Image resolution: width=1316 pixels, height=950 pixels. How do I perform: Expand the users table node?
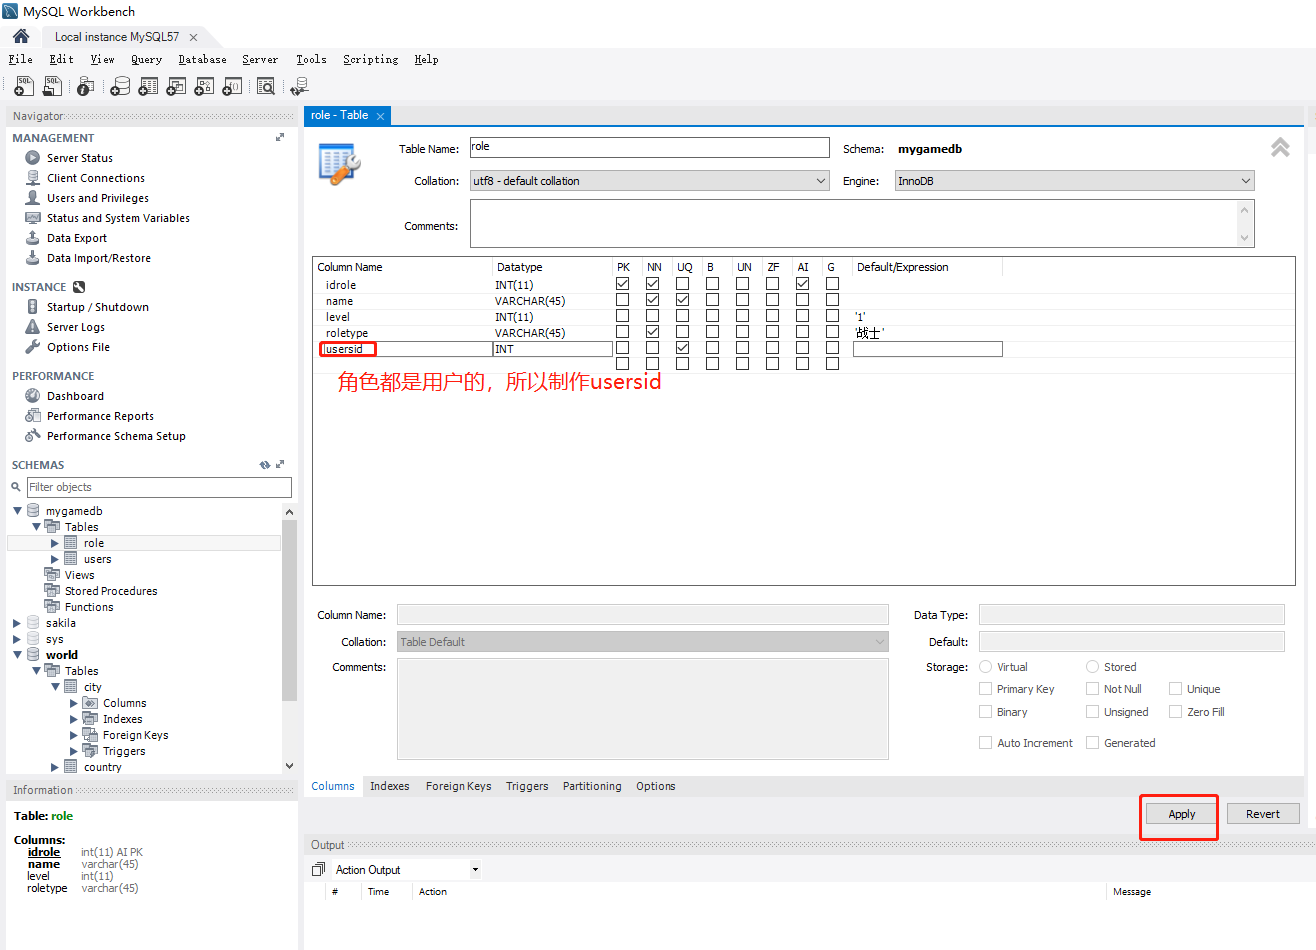(x=55, y=559)
